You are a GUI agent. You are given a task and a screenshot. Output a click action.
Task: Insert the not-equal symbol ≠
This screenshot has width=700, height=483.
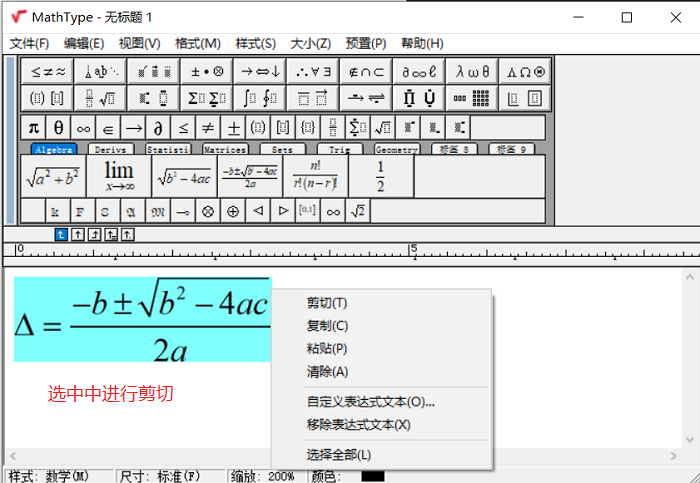point(208,128)
